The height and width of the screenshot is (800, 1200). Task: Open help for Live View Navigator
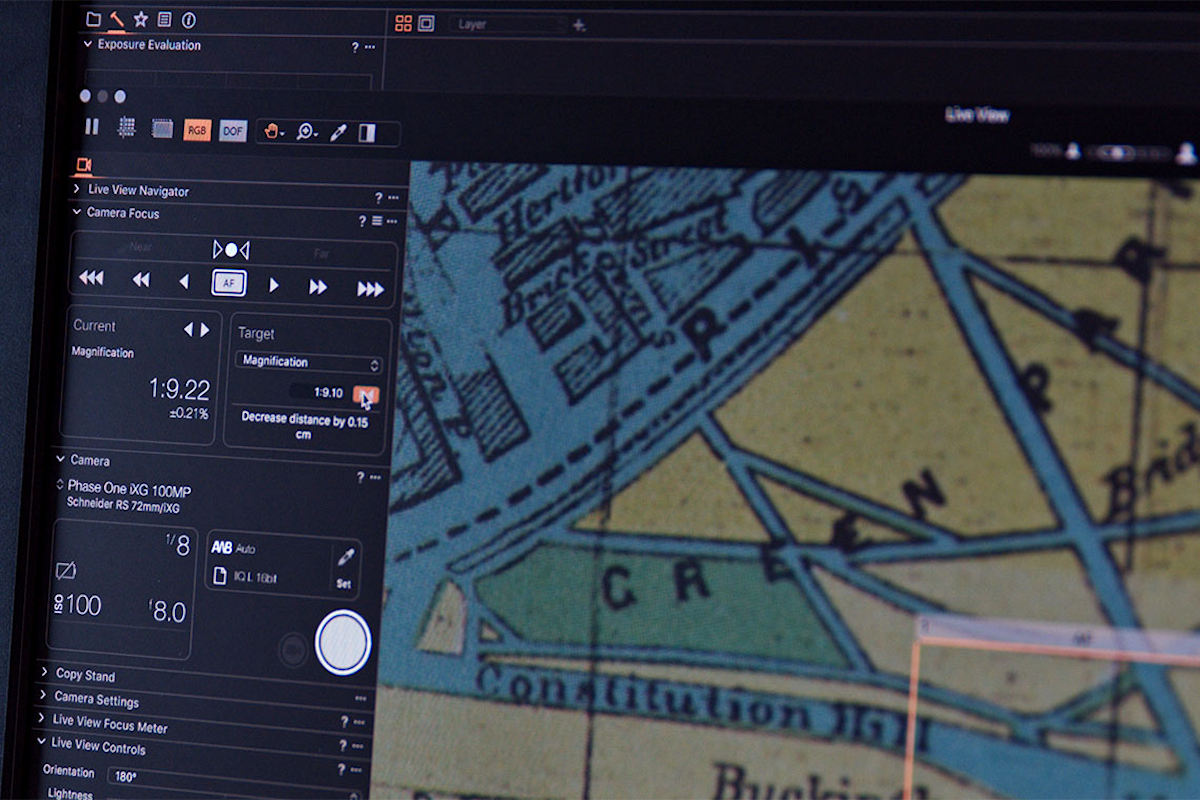click(x=379, y=198)
